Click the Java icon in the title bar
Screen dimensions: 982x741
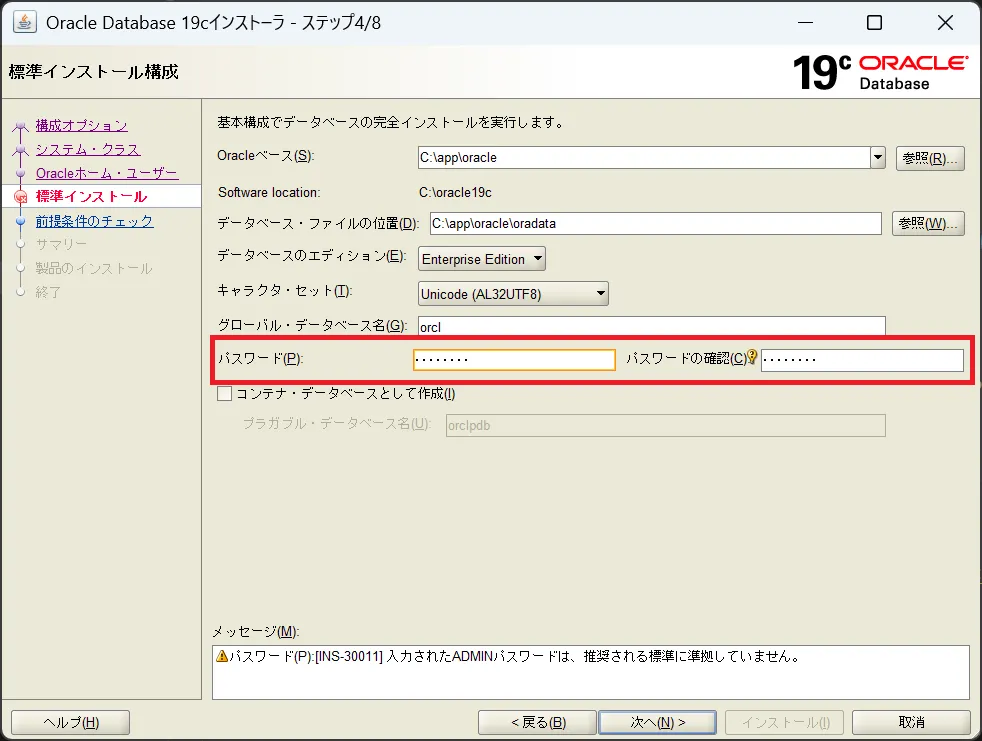24,22
